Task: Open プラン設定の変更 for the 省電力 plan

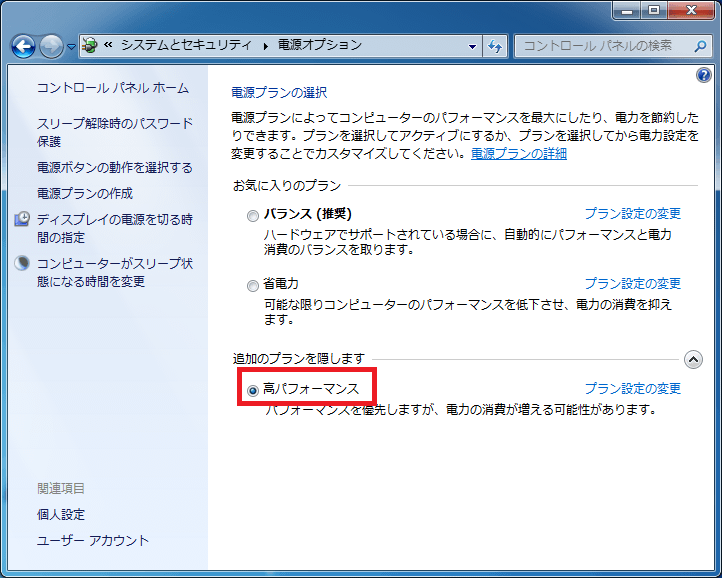Action: point(632,284)
